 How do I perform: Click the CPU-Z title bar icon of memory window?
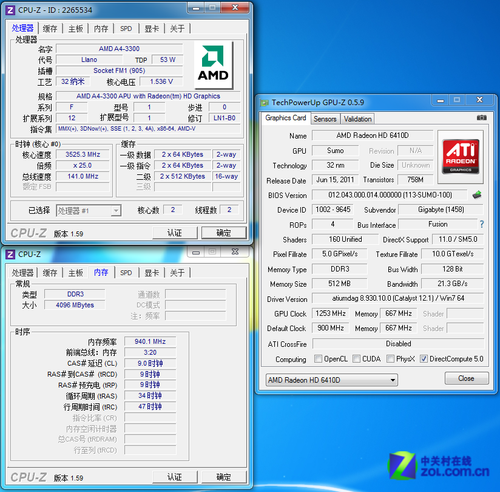coord(10,254)
